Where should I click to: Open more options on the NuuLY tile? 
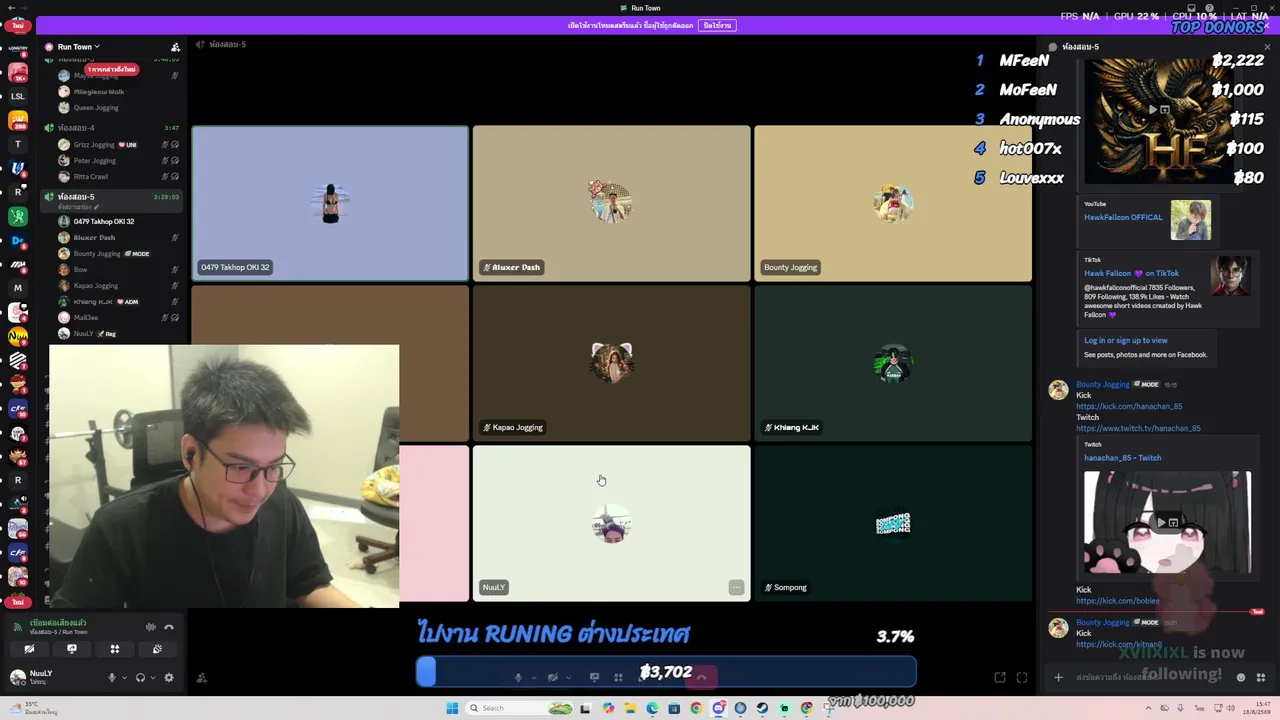736,587
